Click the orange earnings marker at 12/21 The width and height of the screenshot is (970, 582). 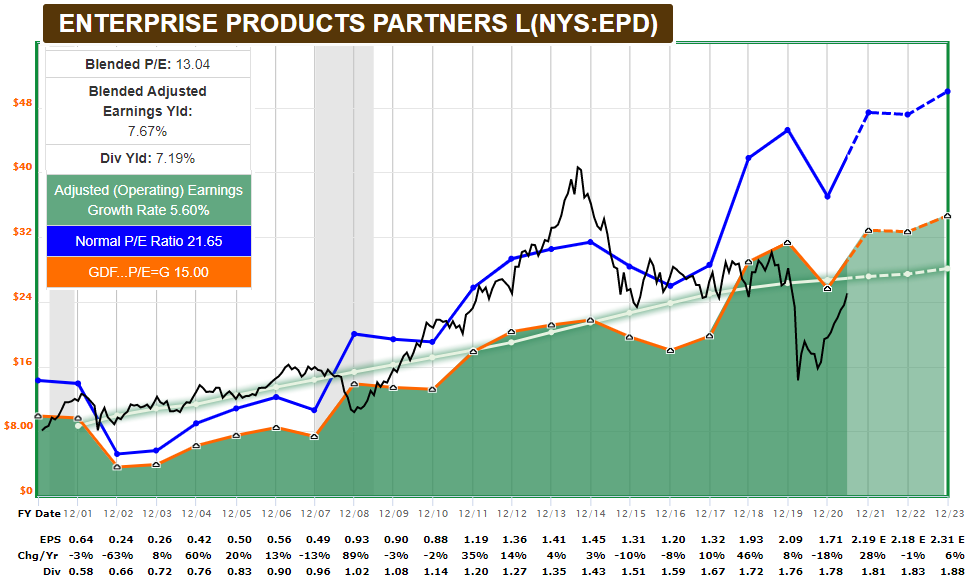click(x=868, y=230)
